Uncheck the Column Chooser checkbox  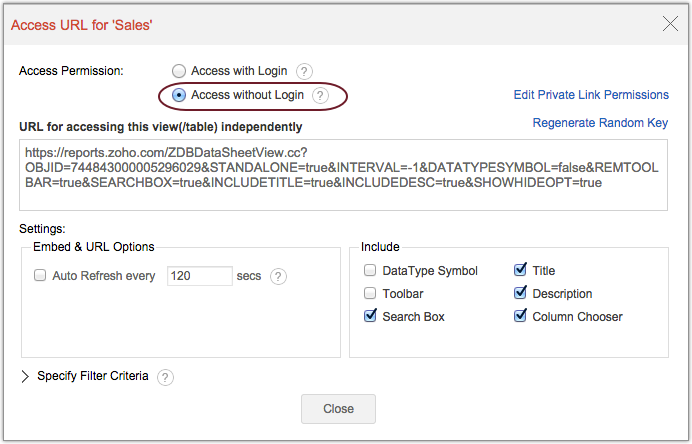520,316
